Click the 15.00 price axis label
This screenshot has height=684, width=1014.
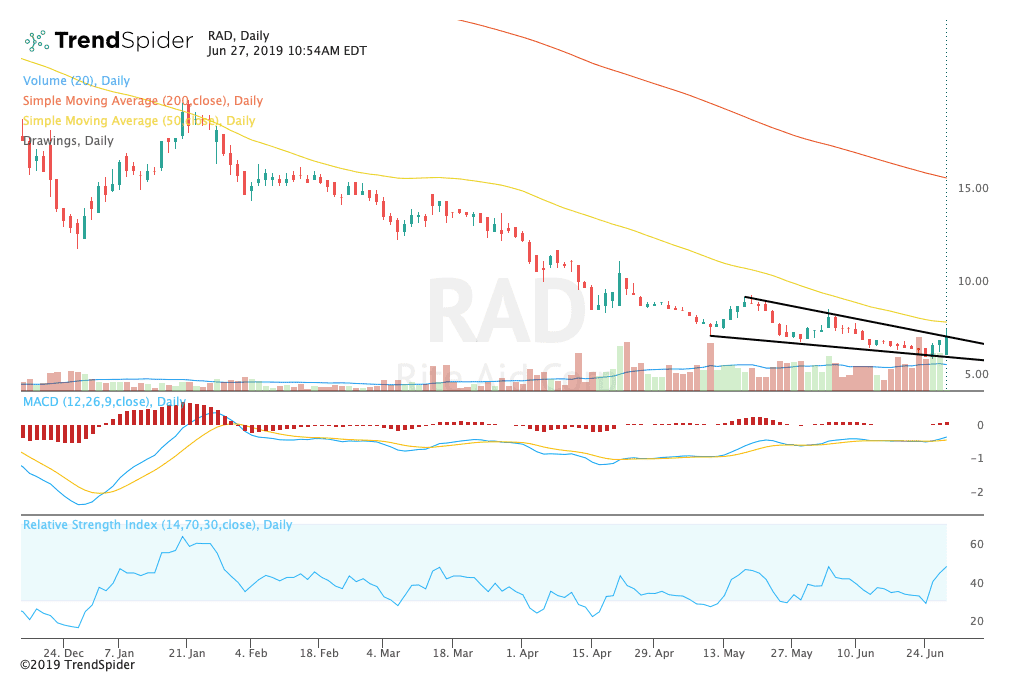coord(973,188)
